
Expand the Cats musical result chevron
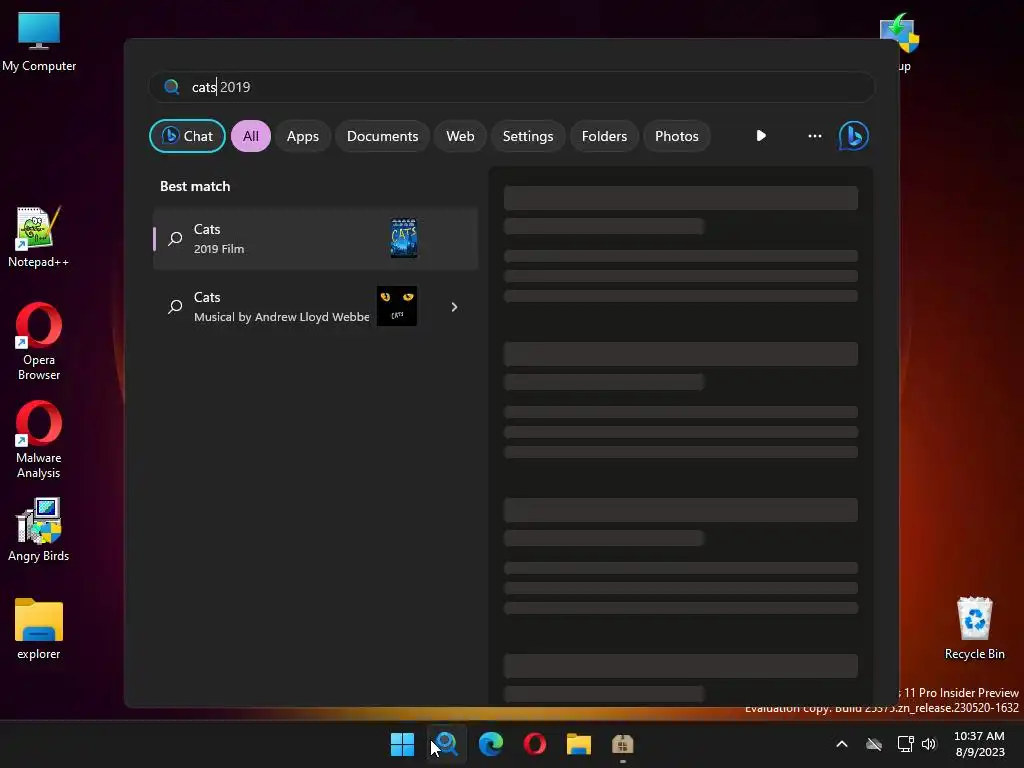455,307
